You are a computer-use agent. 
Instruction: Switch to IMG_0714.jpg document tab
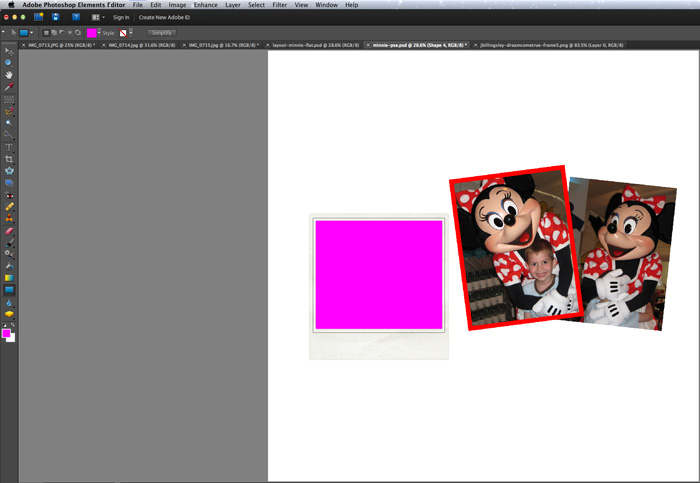coord(139,45)
